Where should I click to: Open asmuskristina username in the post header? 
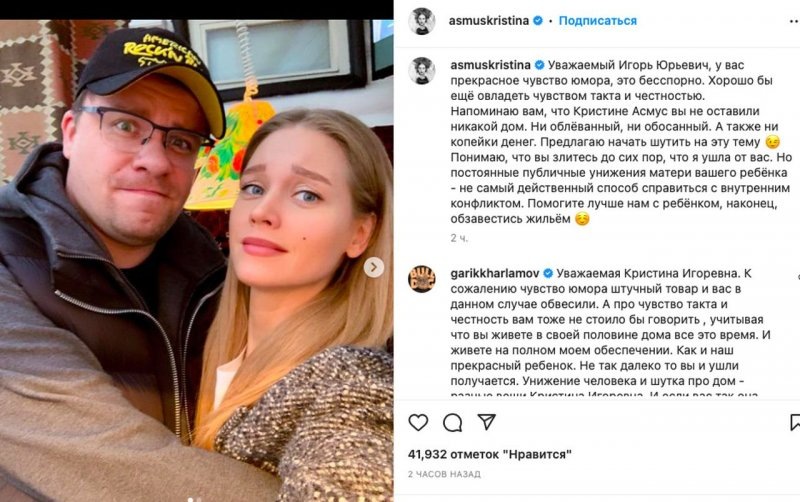489,21
